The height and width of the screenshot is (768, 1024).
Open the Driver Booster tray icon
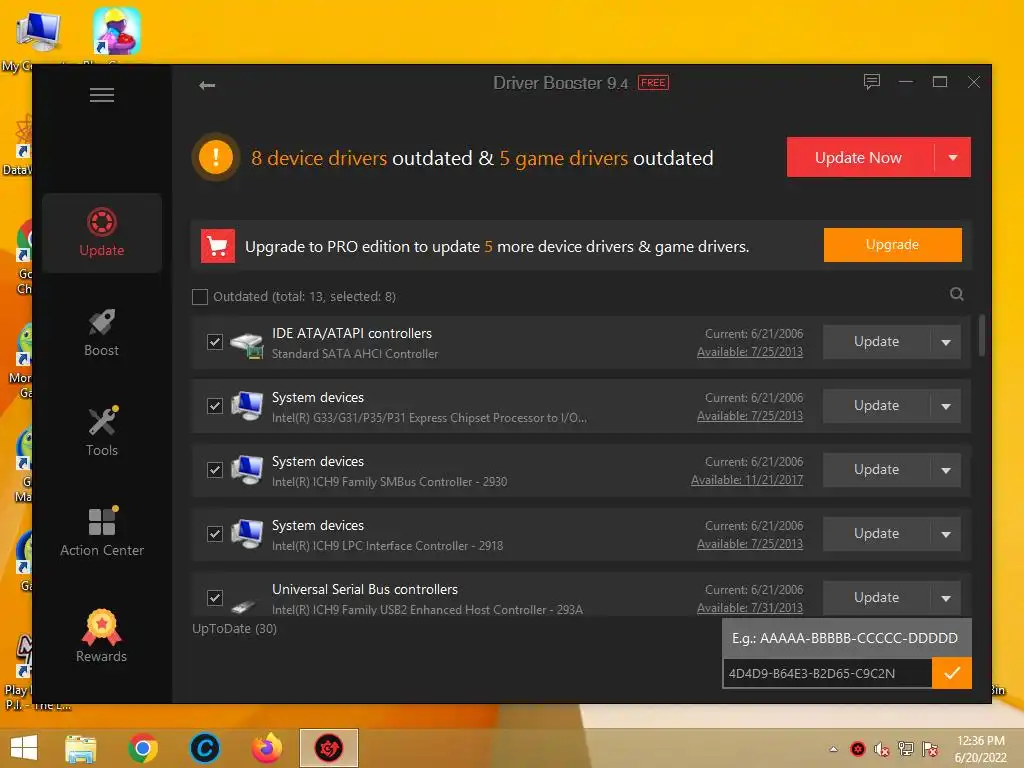857,749
